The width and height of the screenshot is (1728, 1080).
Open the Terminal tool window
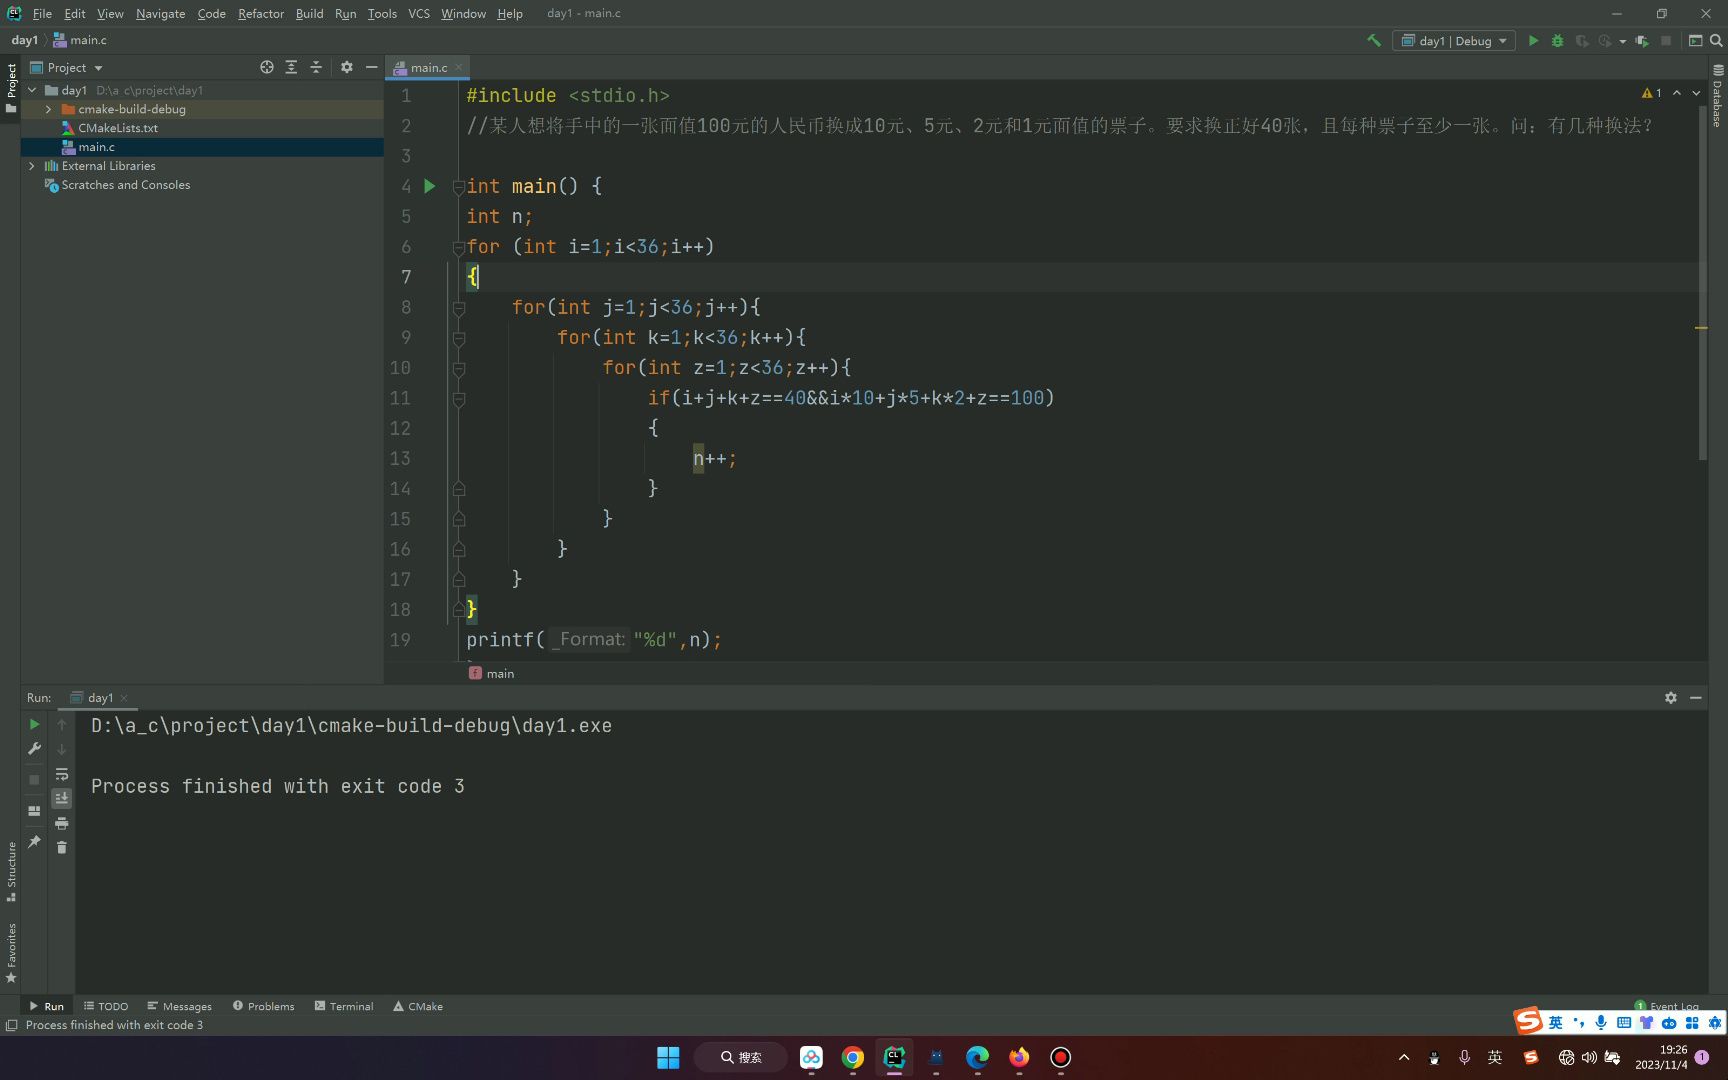point(344,1006)
